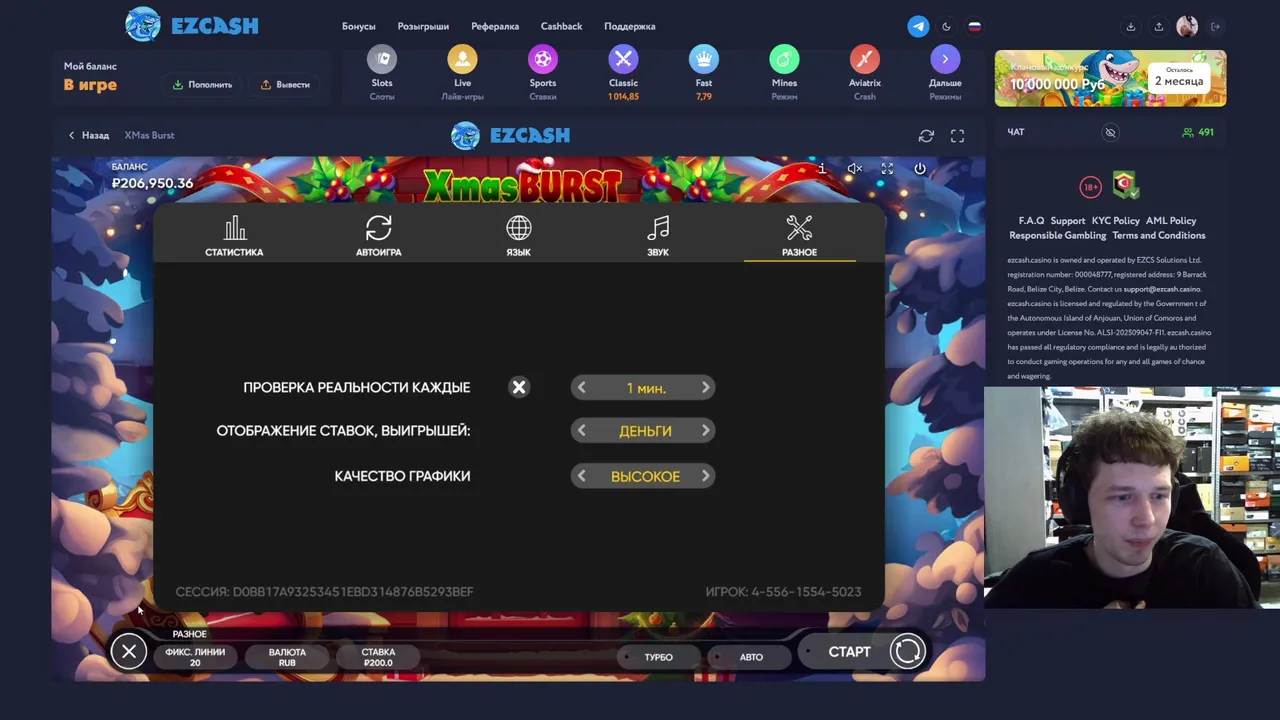Screen dimensions: 1280x720
Task: Disable reality check with X toggle
Action: tap(519, 387)
